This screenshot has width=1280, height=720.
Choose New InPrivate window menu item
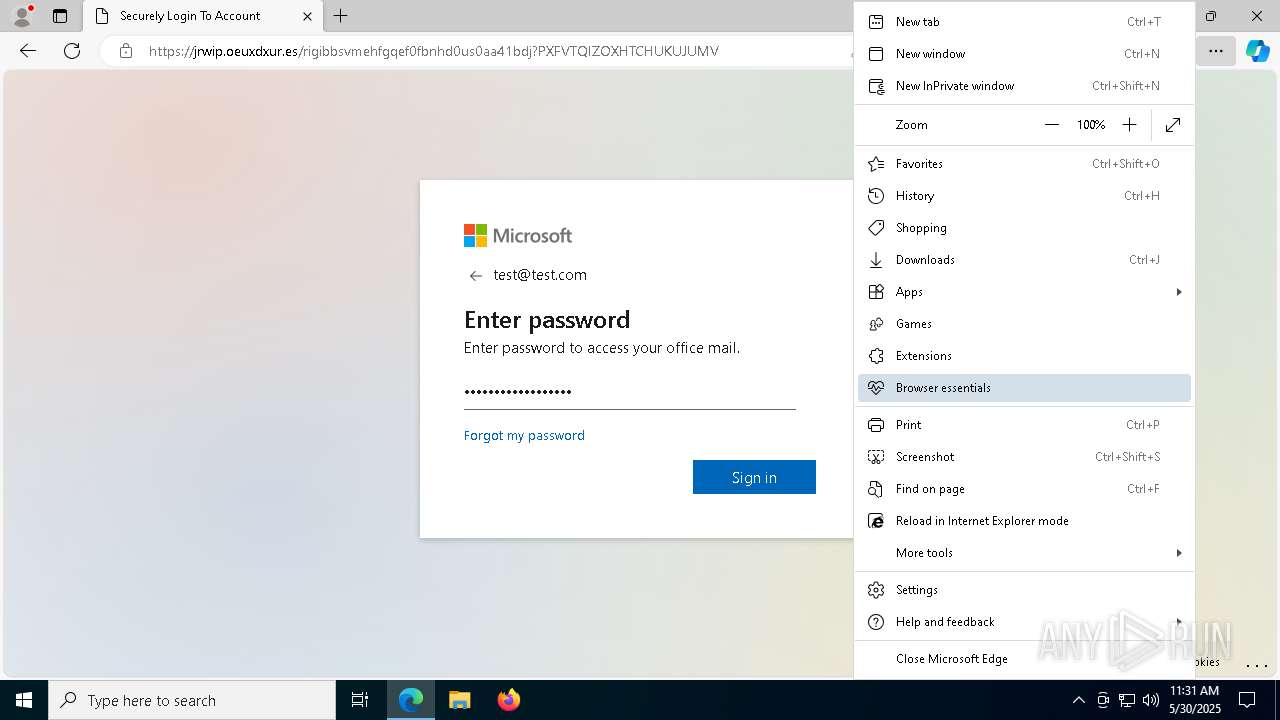pyautogui.click(x=1024, y=86)
